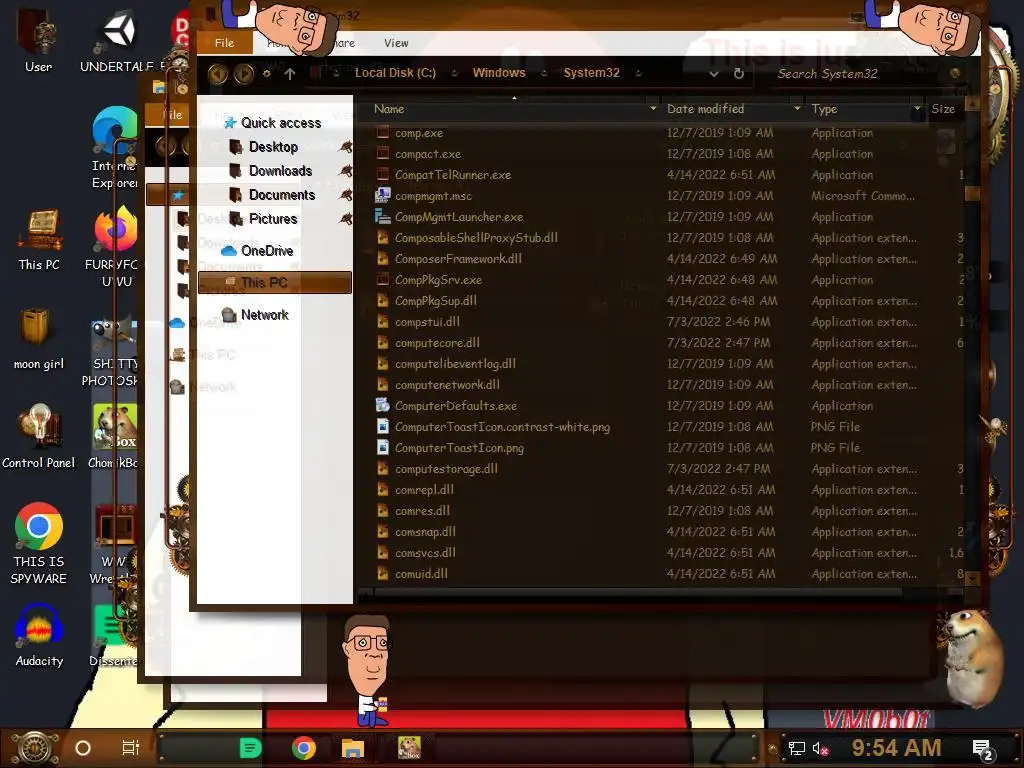Select ComposerFramework.dll file name

pyautogui.click(x=458, y=259)
